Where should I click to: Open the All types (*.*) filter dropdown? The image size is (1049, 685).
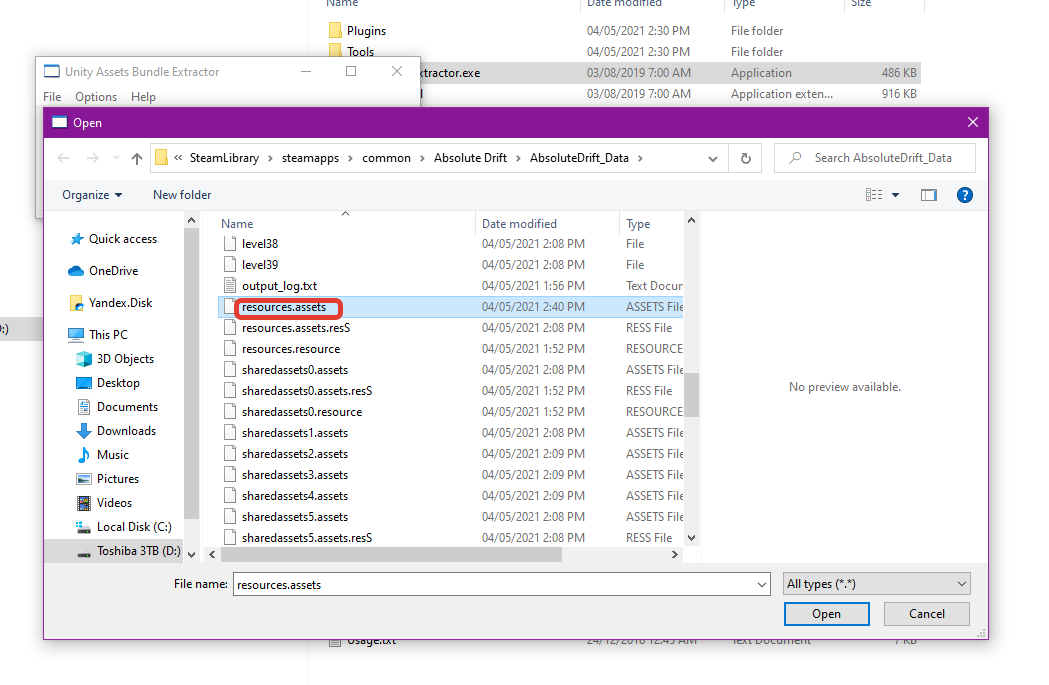pyautogui.click(x=876, y=584)
